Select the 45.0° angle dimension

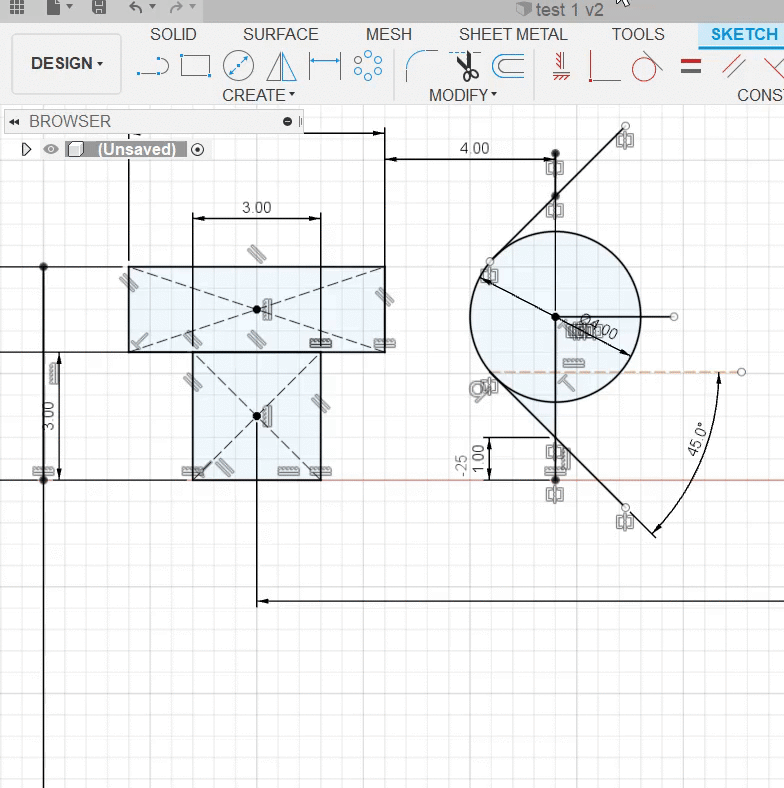coord(697,439)
